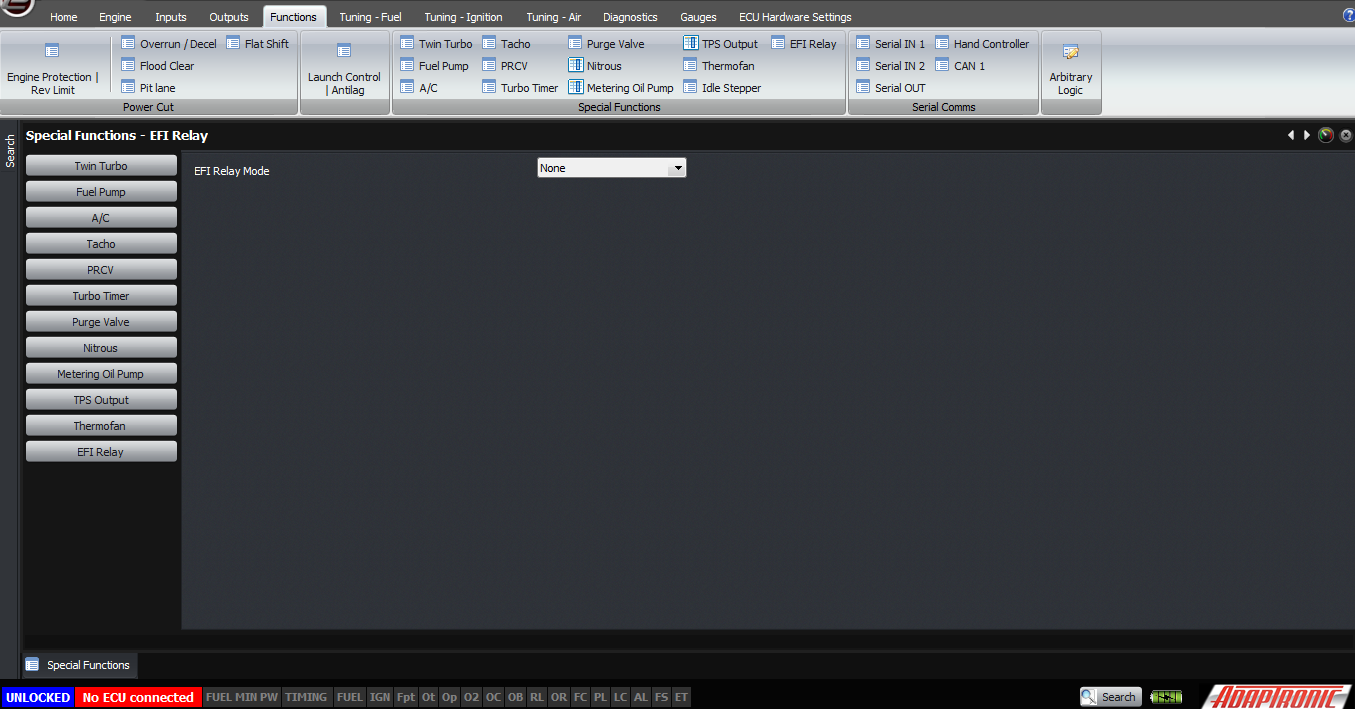The width and height of the screenshot is (1355, 709).
Task: Open Turbo Timer from the ribbon
Action: 520,88
